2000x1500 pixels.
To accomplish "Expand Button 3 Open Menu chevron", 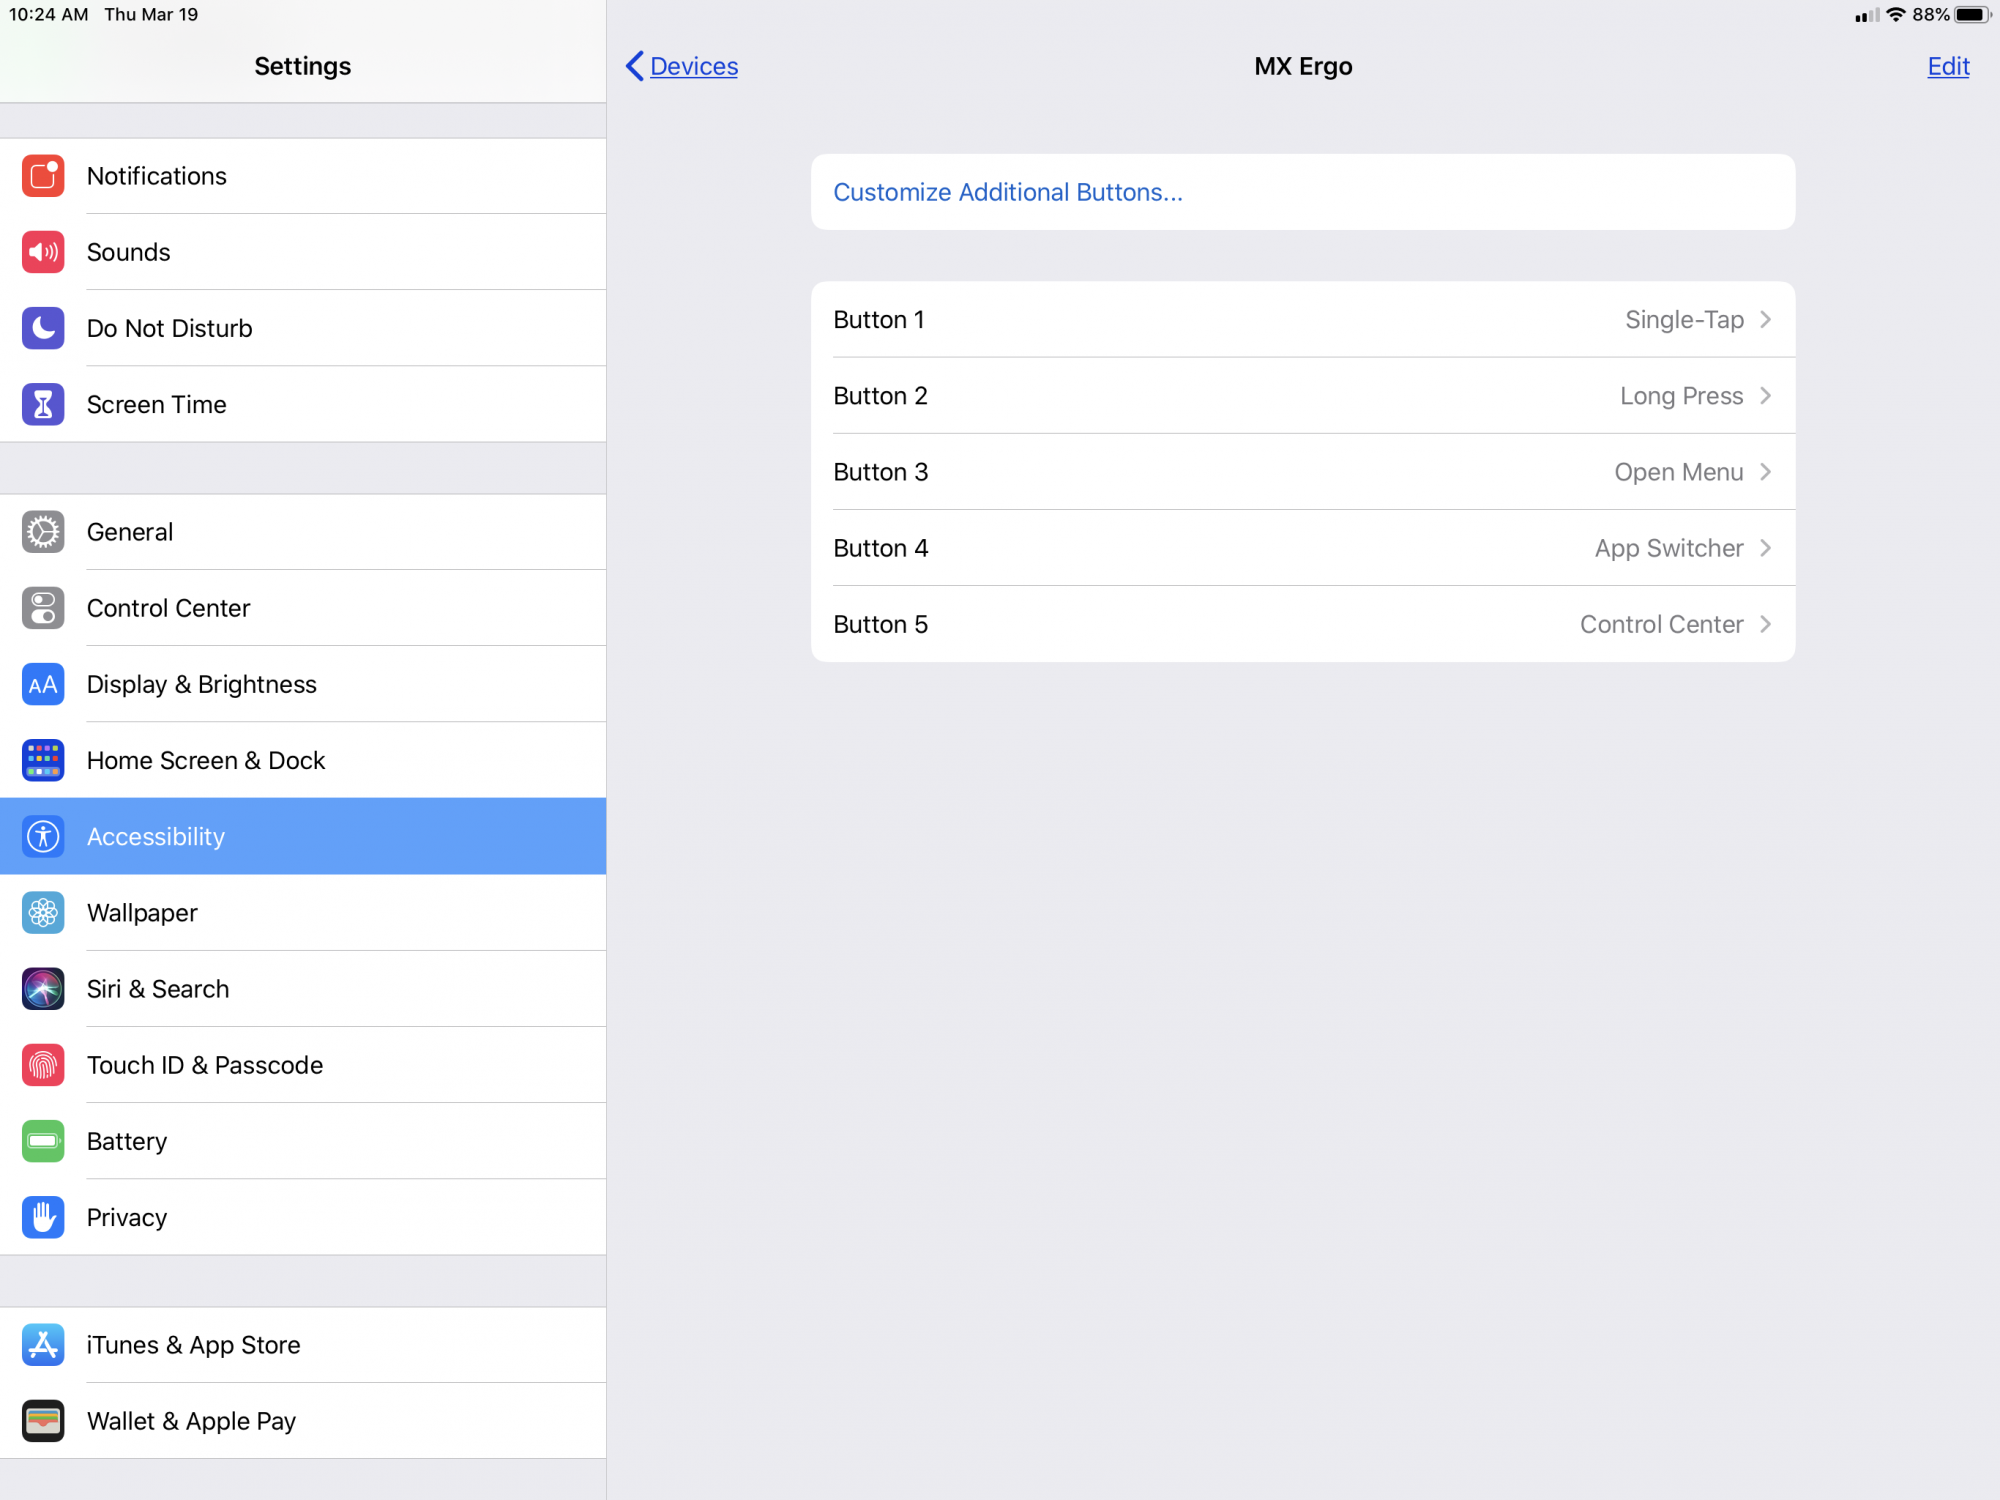I will (x=1766, y=472).
